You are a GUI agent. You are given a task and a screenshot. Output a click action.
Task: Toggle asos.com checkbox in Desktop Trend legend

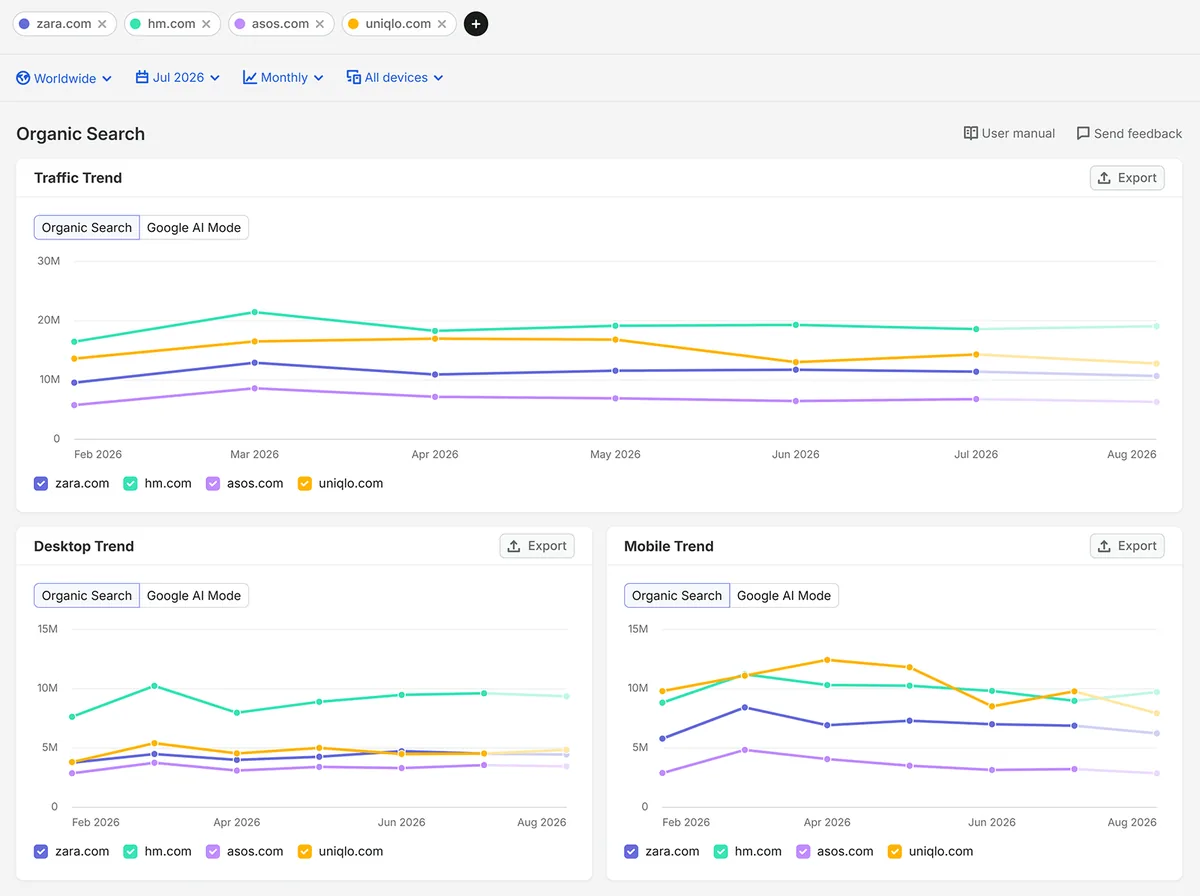pyautogui.click(x=213, y=851)
